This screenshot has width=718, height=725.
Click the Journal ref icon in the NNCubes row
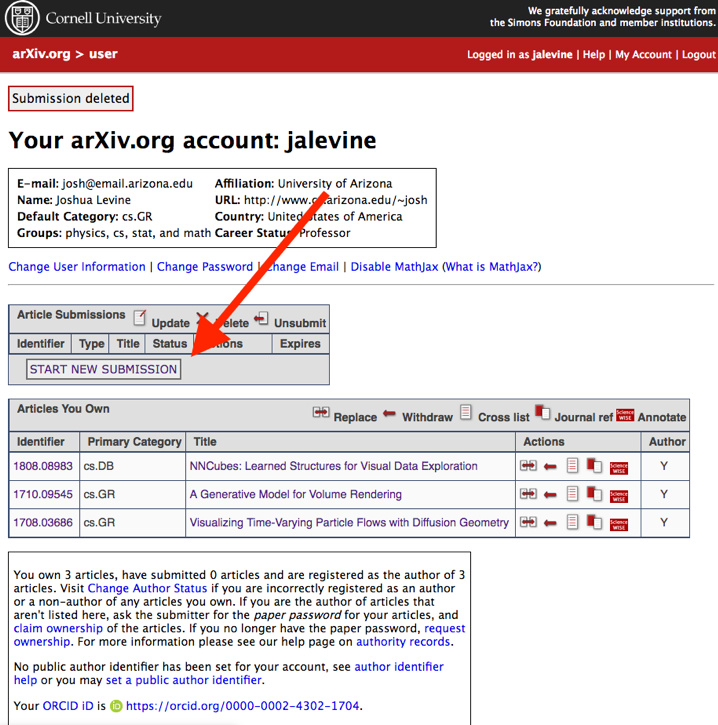tap(594, 466)
